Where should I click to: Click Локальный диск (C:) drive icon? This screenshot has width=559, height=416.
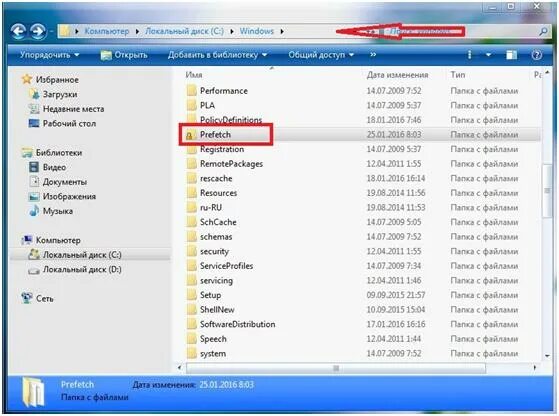[x=34, y=255]
